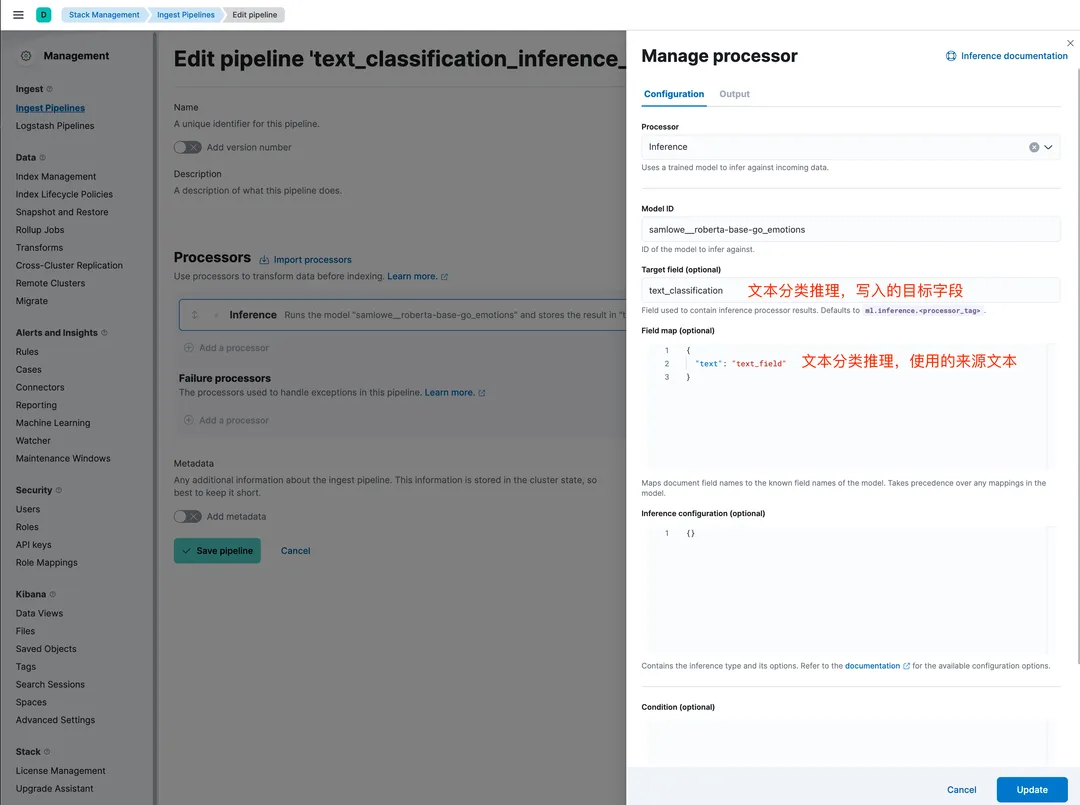Open the hamburger navigation menu
Viewport: 1080px width, 805px height.
(x=19, y=14)
